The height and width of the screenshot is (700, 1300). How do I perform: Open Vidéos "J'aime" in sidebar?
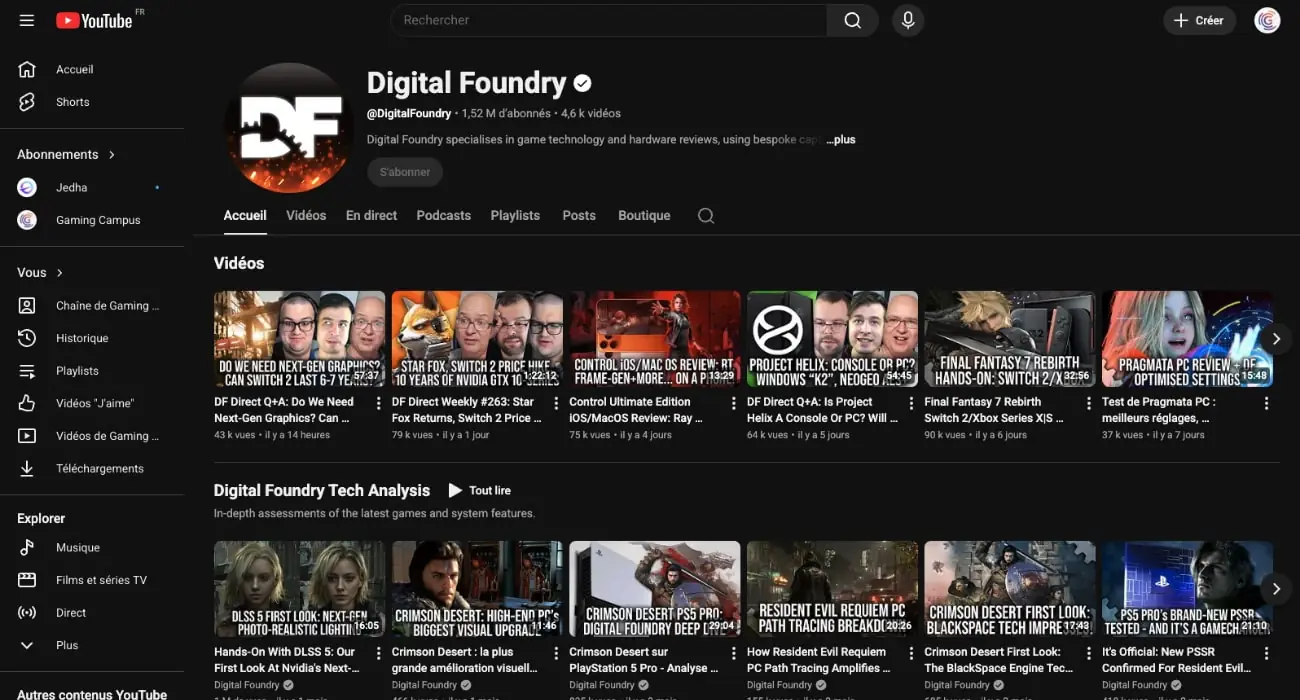click(x=92, y=403)
